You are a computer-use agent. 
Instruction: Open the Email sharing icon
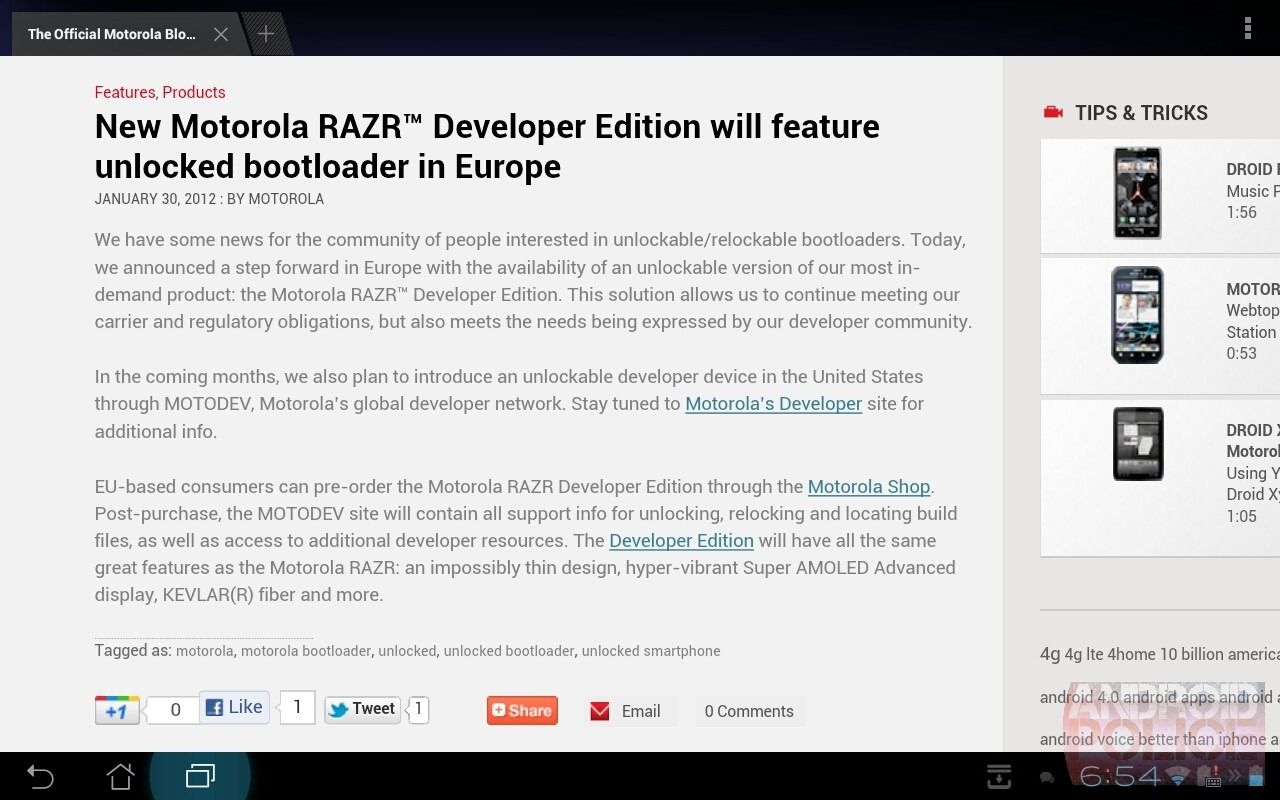pyautogui.click(x=600, y=711)
